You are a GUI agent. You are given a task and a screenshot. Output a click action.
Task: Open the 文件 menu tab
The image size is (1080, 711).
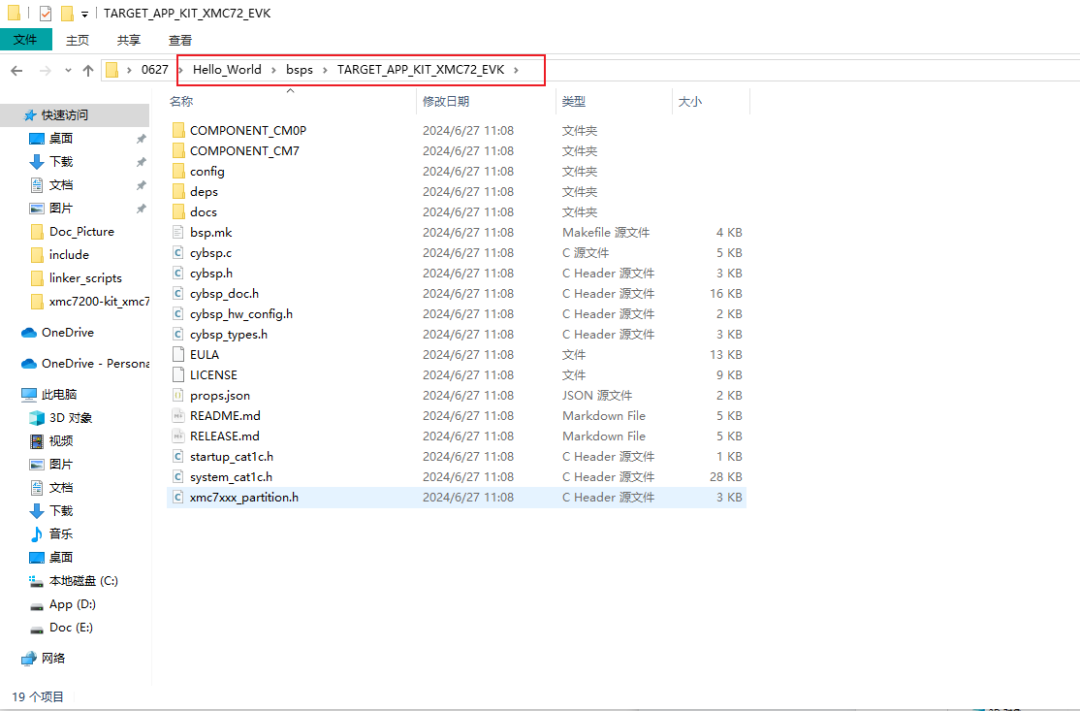[25, 40]
